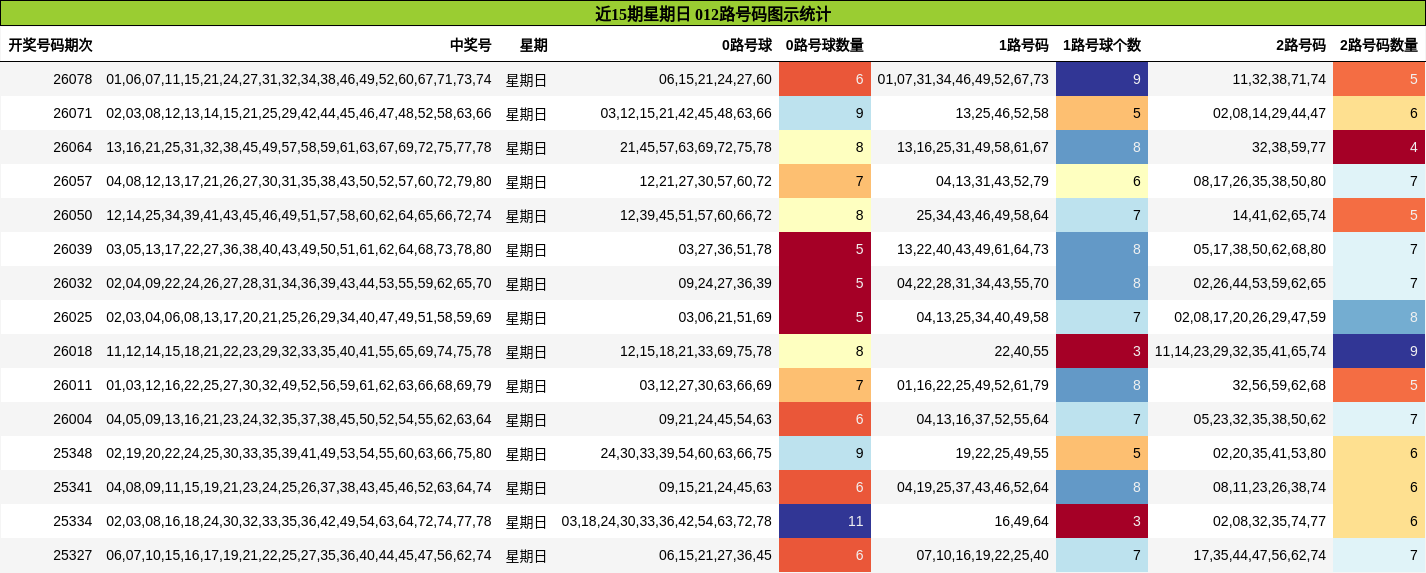Click issue number 26011
Image resolution: width=1426 pixels, height=573 pixels.
[x=72, y=385]
